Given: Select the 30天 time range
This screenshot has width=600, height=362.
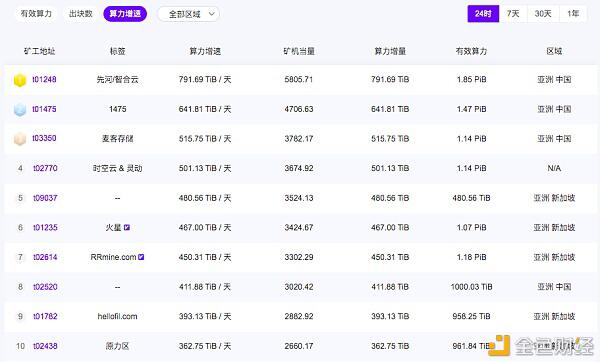Looking at the screenshot, I should tap(543, 14).
